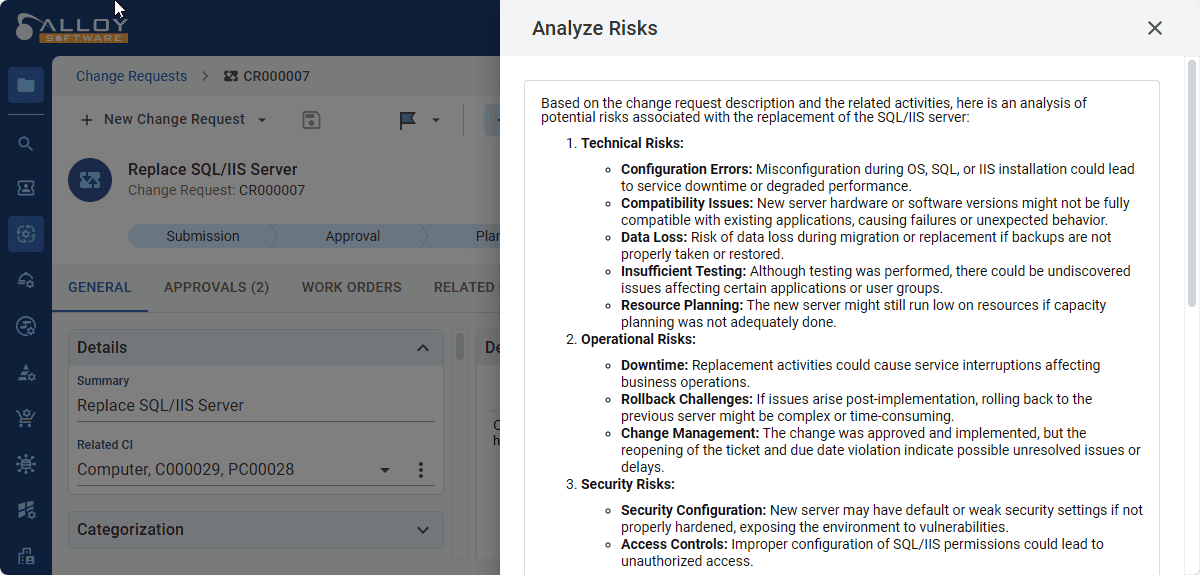Click the search magnifier in sidebar

pos(26,143)
